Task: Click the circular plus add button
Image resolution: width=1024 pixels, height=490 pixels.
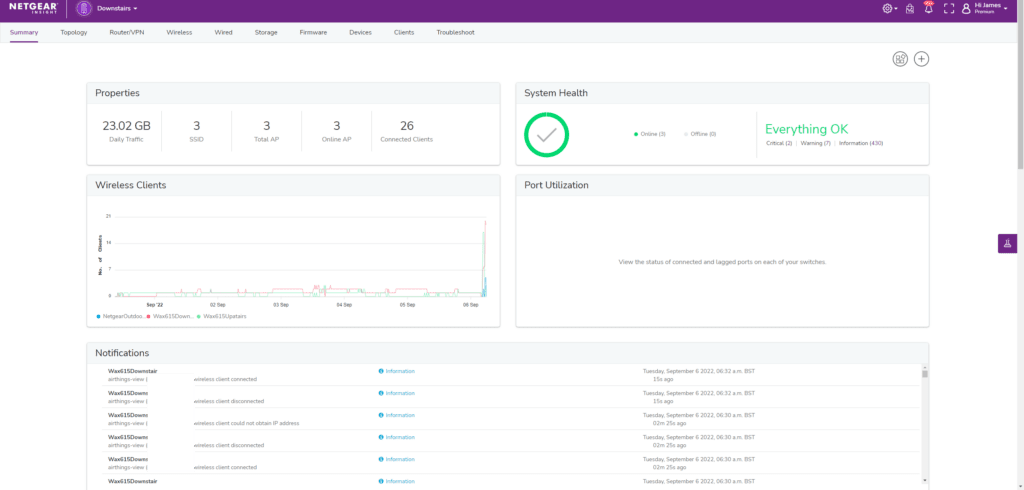Action: (922, 59)
